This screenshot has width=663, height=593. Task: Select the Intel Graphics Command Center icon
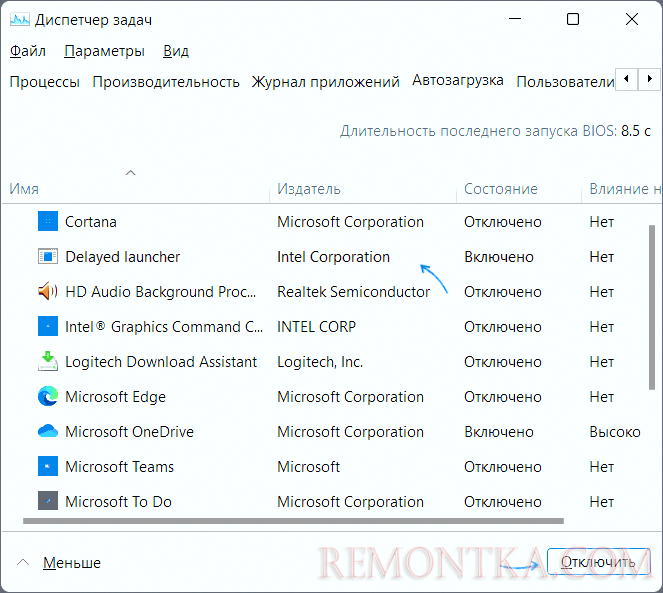[48, 327]
